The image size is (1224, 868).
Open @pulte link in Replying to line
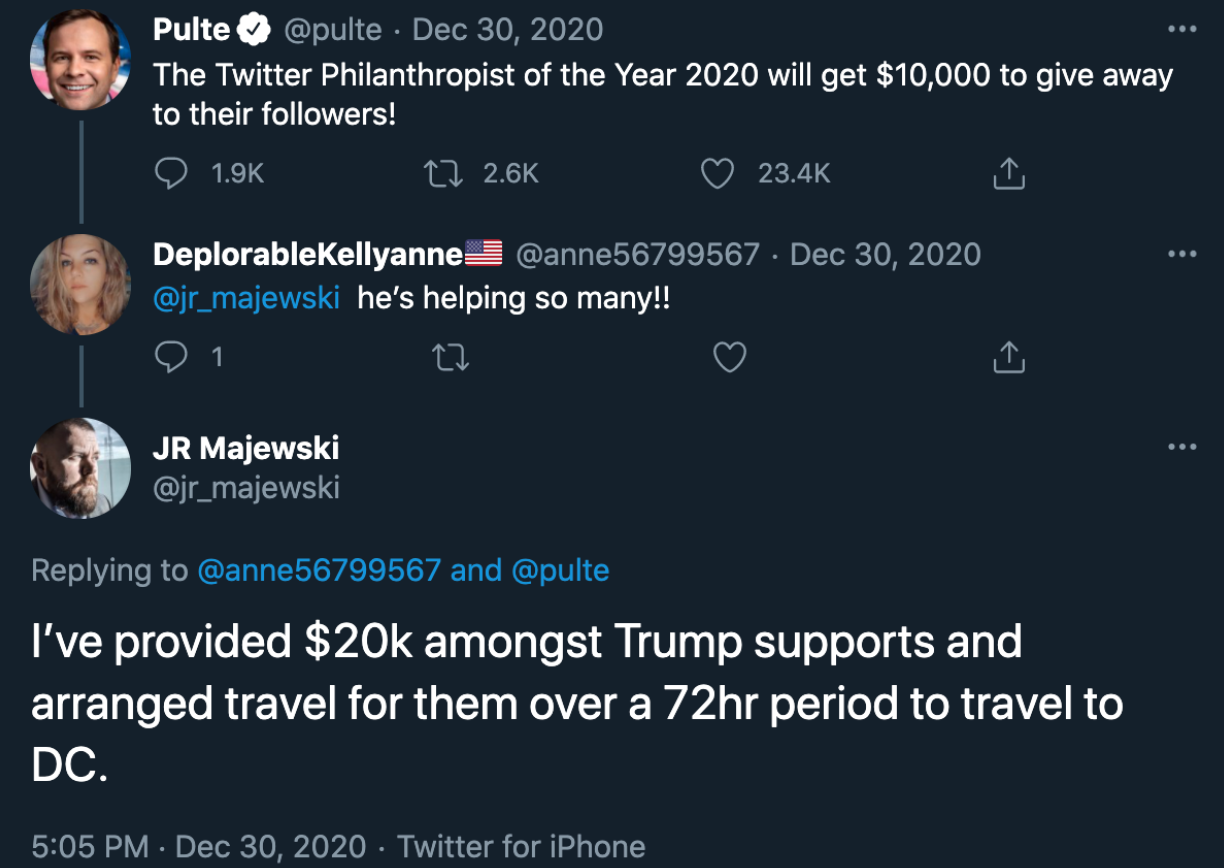(560, 570)
